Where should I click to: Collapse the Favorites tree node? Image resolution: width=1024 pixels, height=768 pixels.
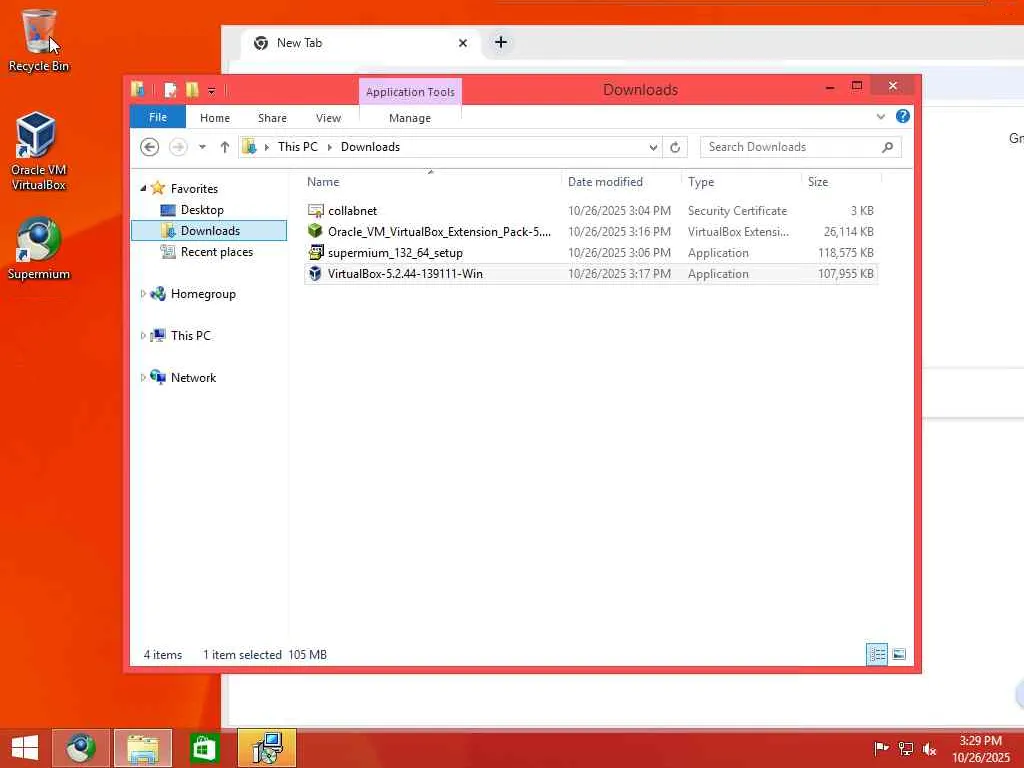pos(143,188)
